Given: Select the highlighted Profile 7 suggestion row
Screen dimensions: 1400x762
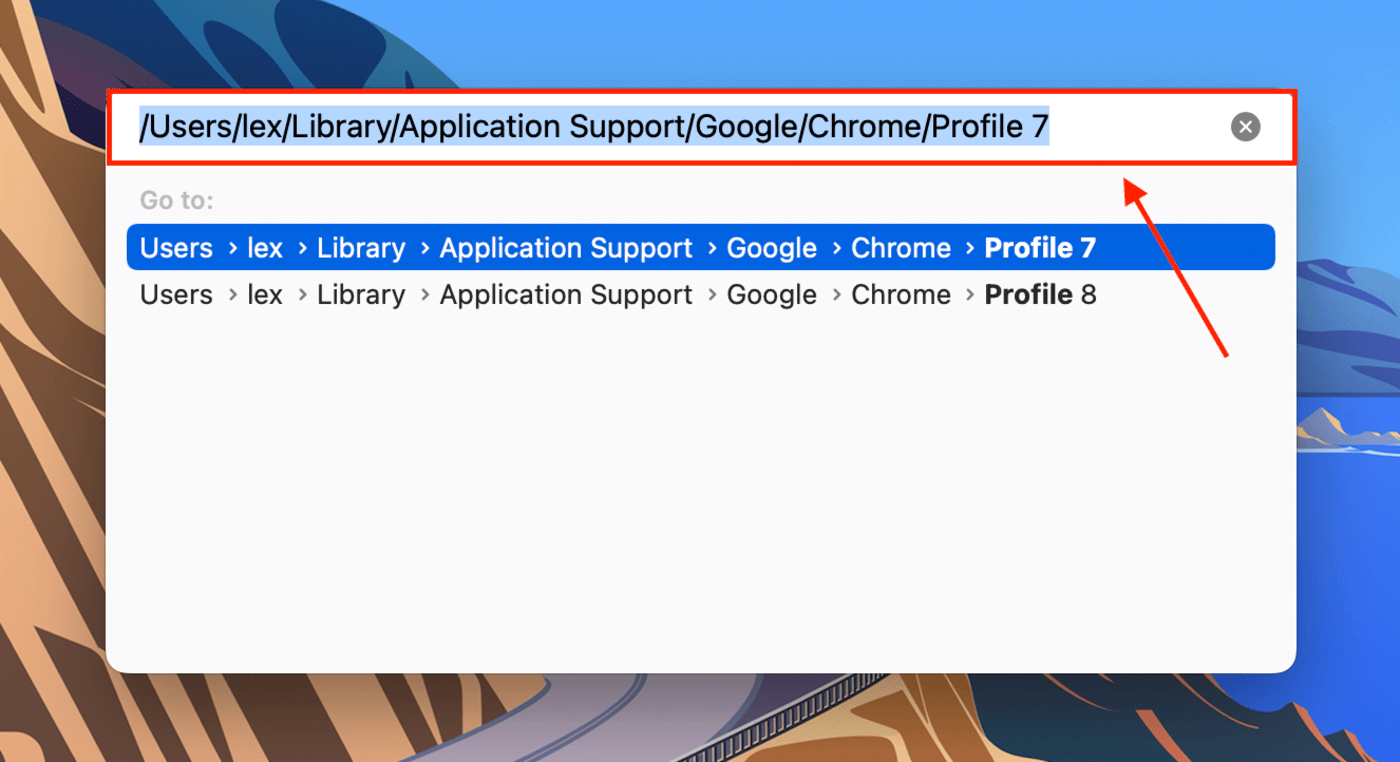Looking at the screenshot, I should [x=700, y=247].
